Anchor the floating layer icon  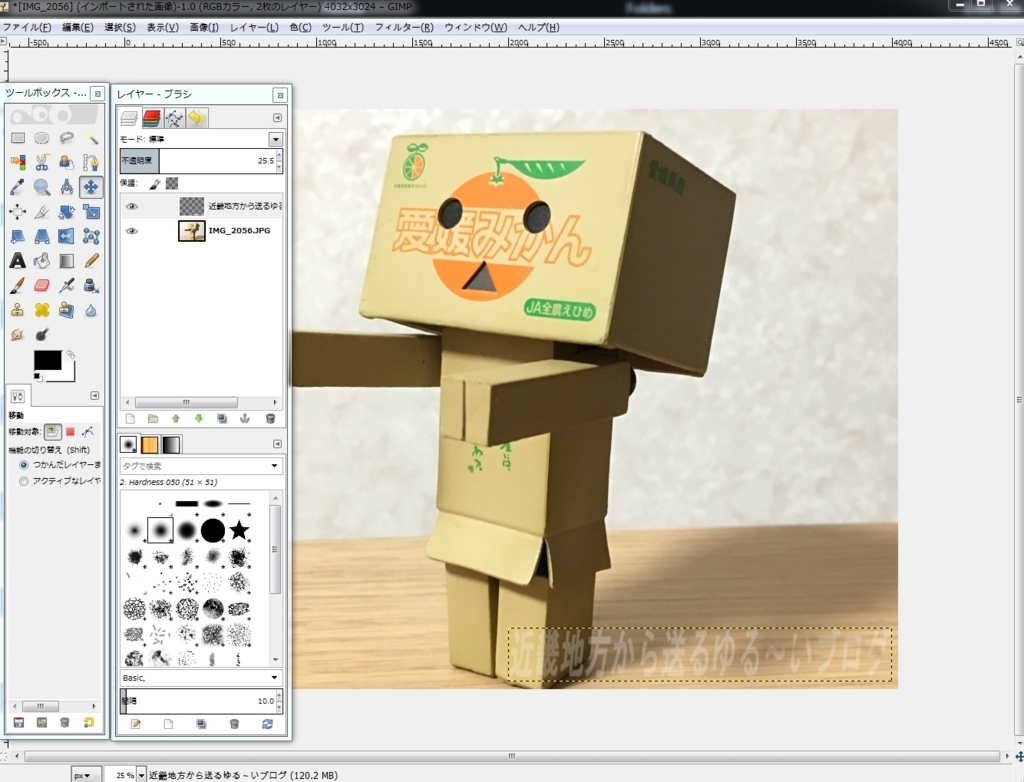coord(245,419)
